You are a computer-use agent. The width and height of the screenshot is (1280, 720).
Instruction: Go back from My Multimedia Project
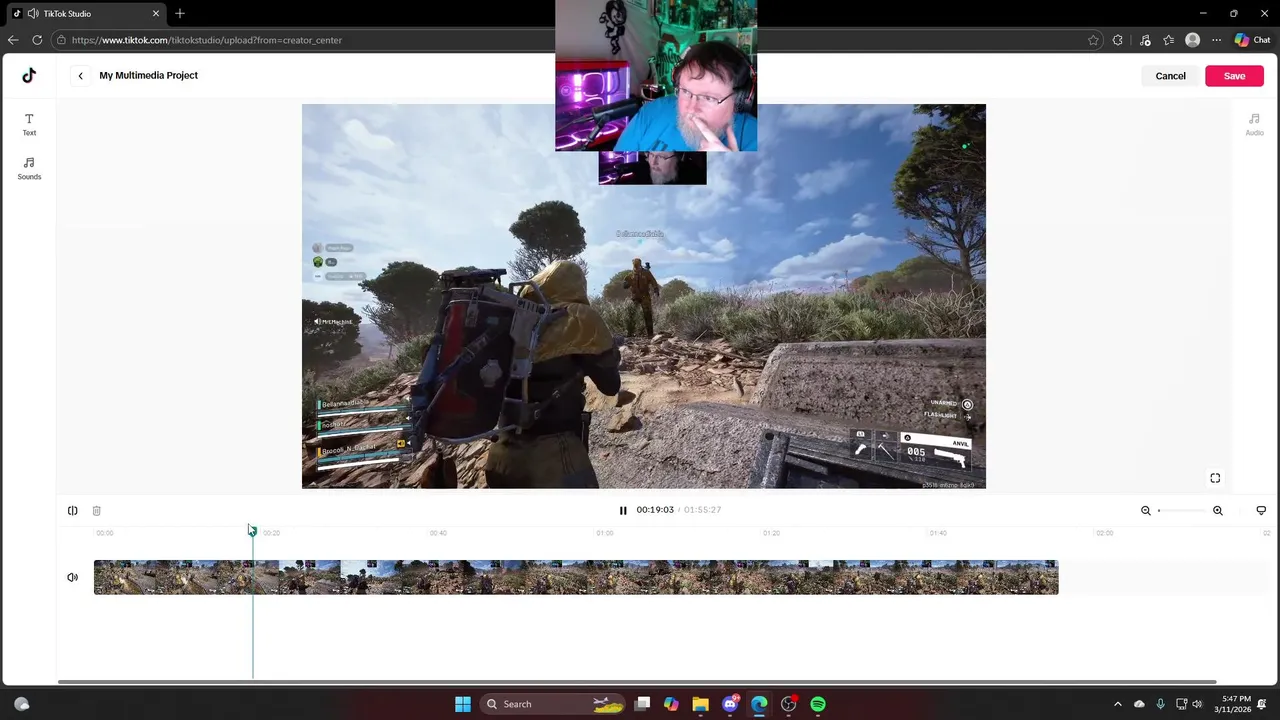click(x=80, y=76)
